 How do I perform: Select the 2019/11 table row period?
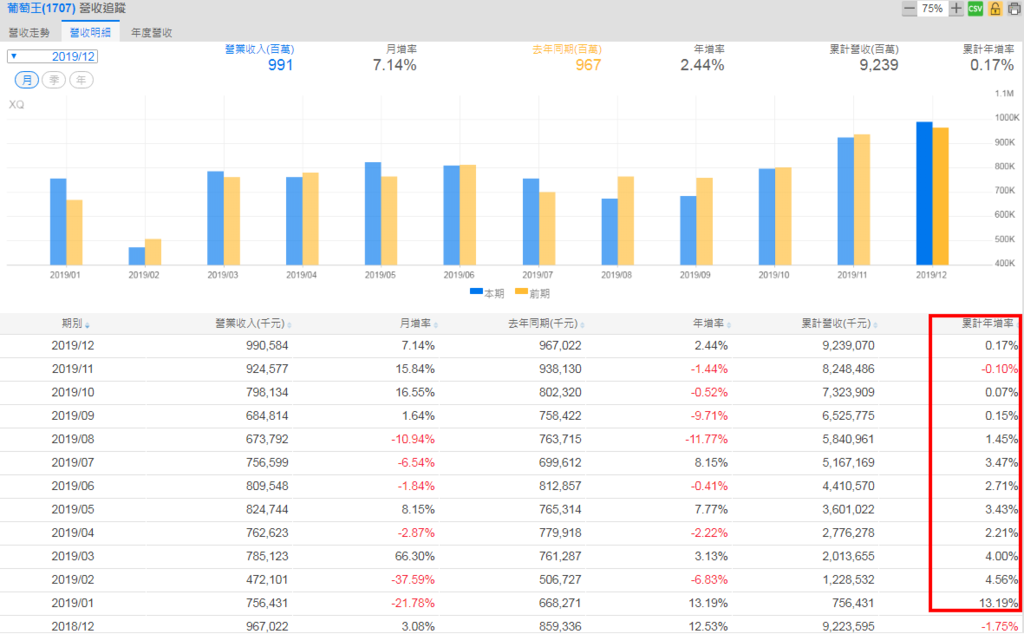click(72, 369)
